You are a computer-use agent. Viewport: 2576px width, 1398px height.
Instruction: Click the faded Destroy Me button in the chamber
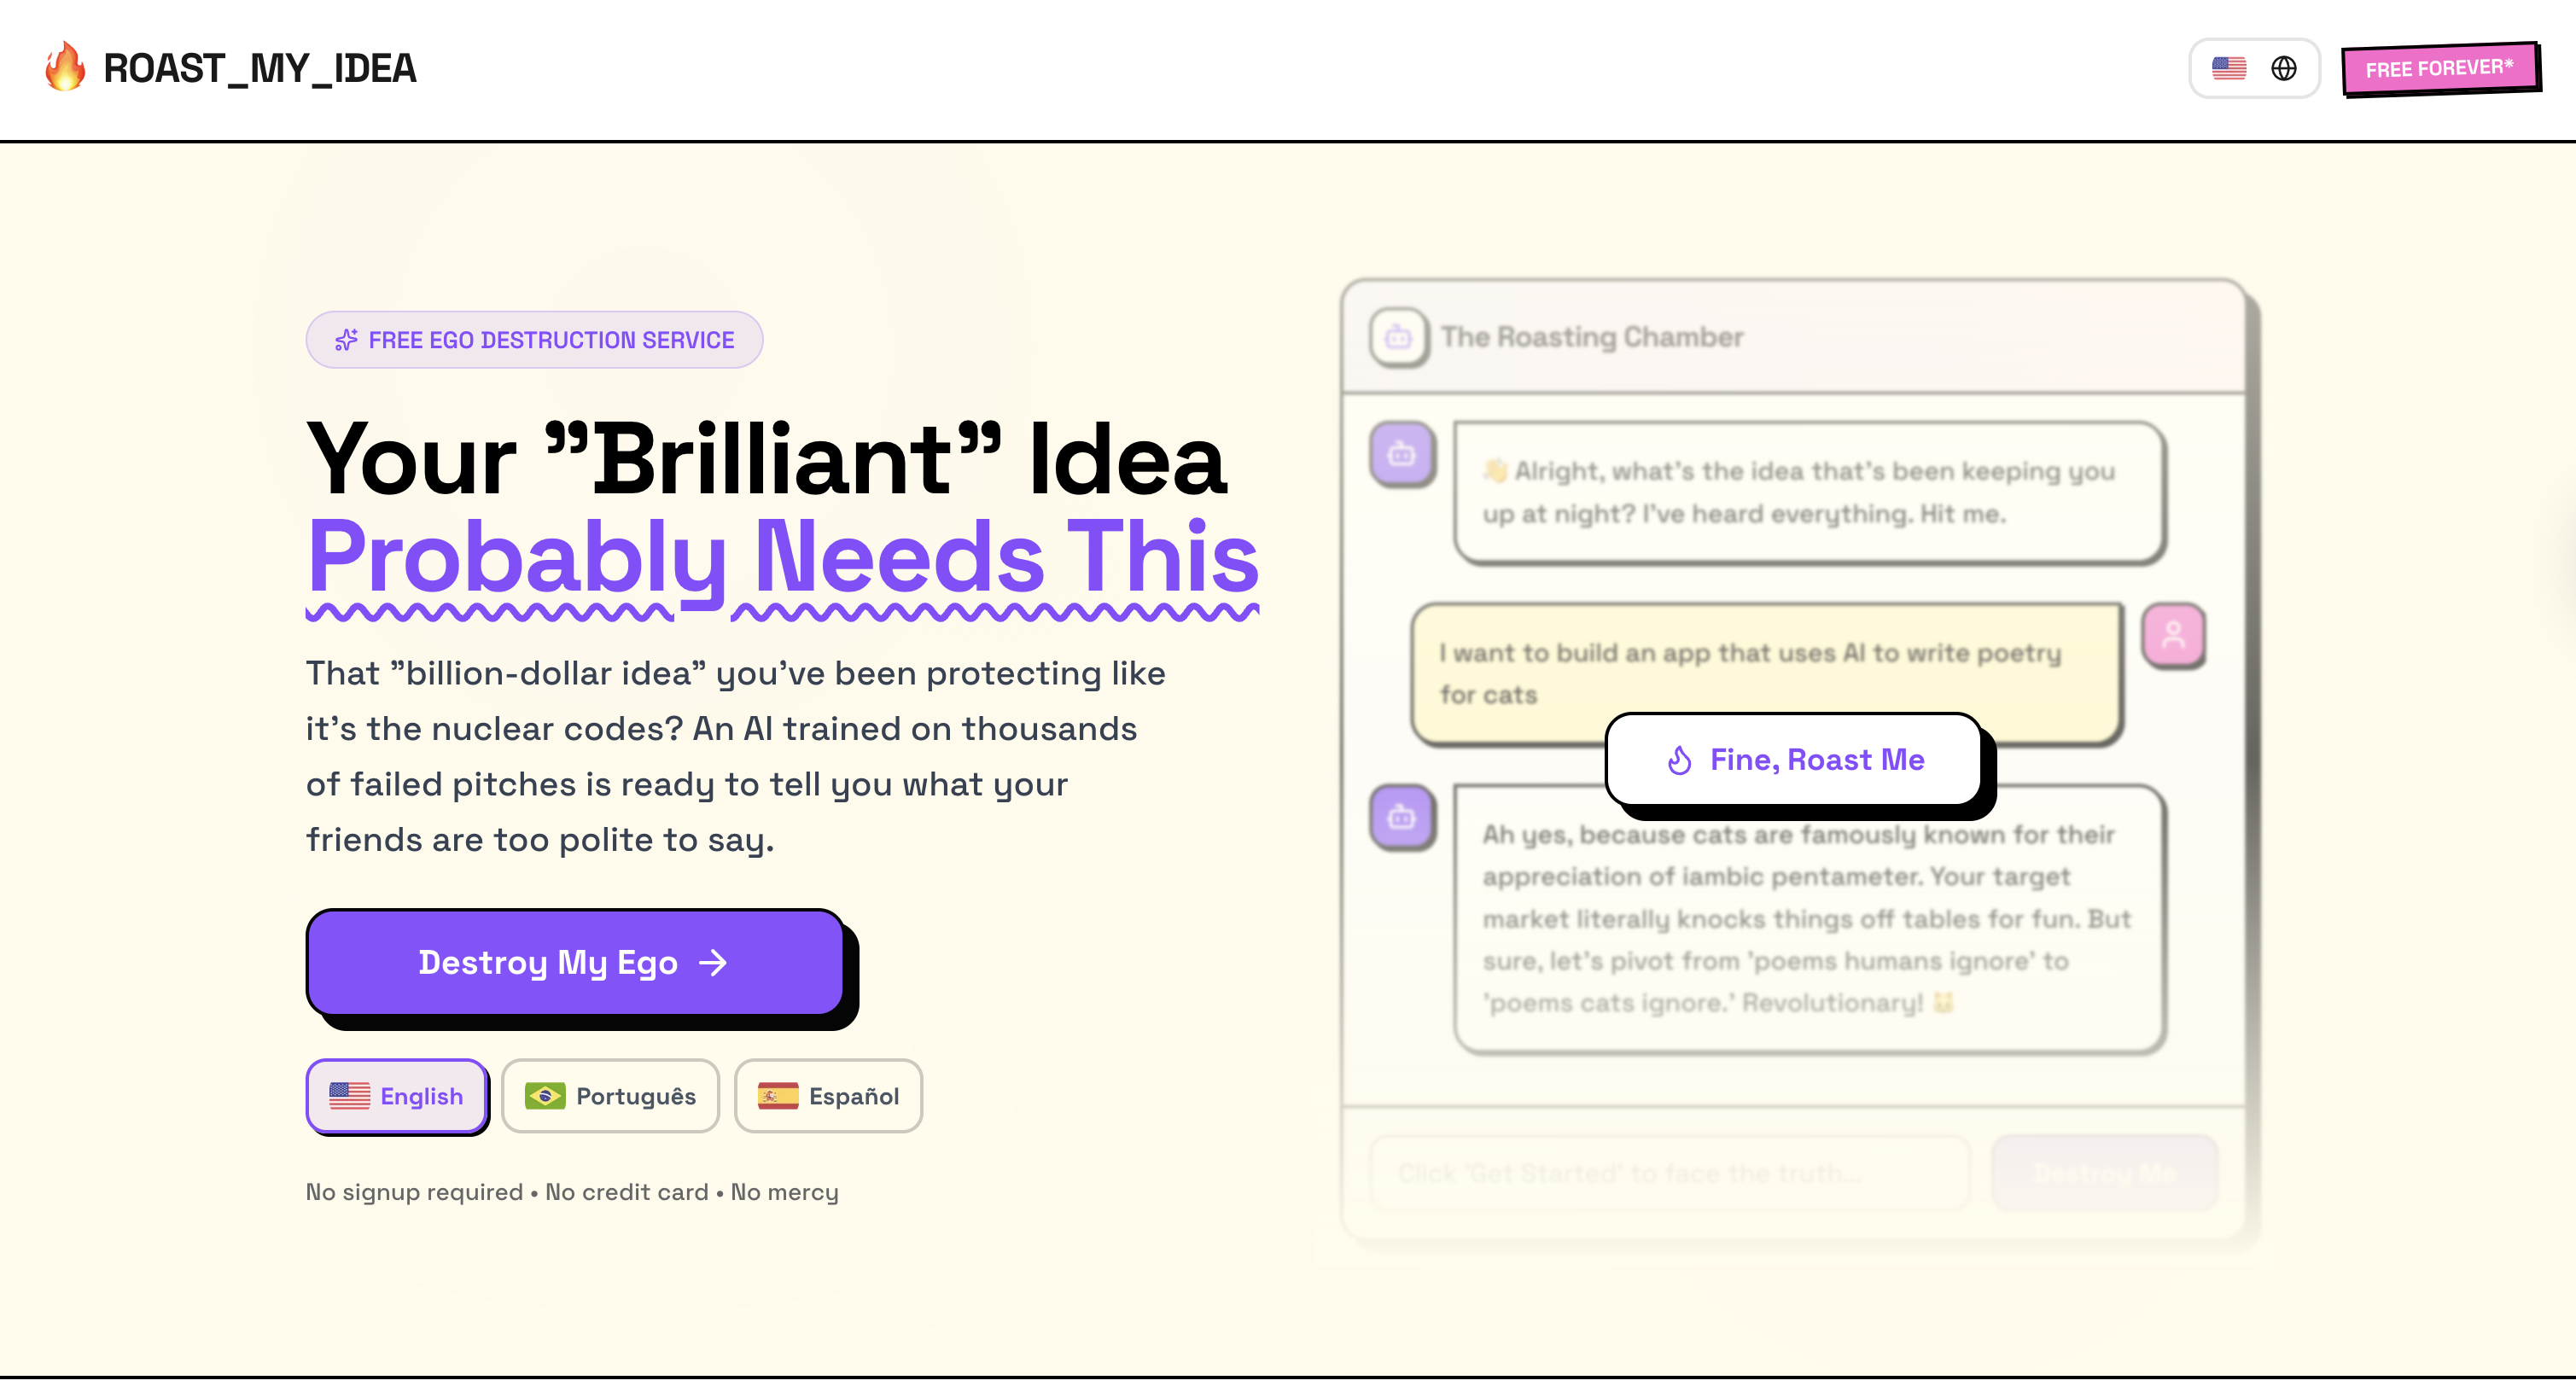pyautogui.click(x=2105, y=1172)
